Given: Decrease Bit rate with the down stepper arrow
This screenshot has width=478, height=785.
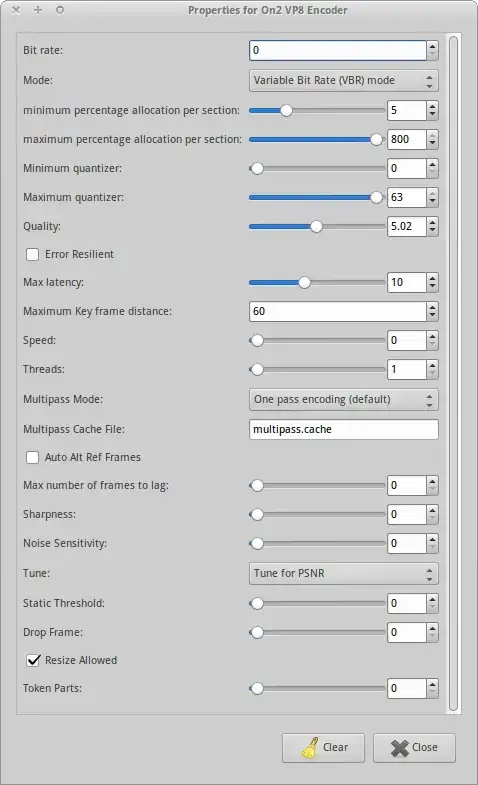Looking at the screenshot, I should 432,55.
